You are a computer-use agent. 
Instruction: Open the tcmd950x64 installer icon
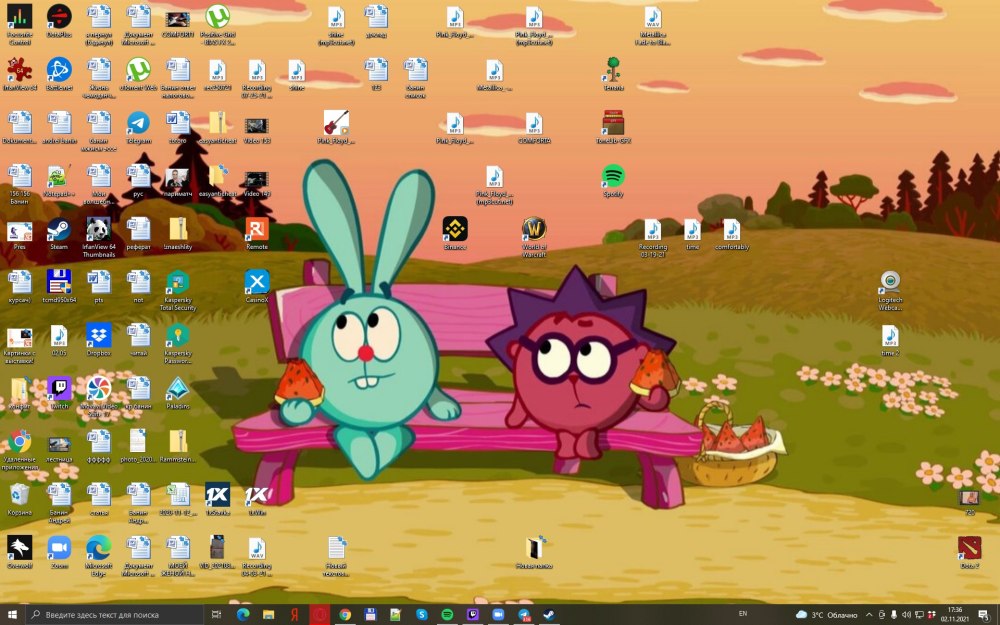click(x=59, y=286)
